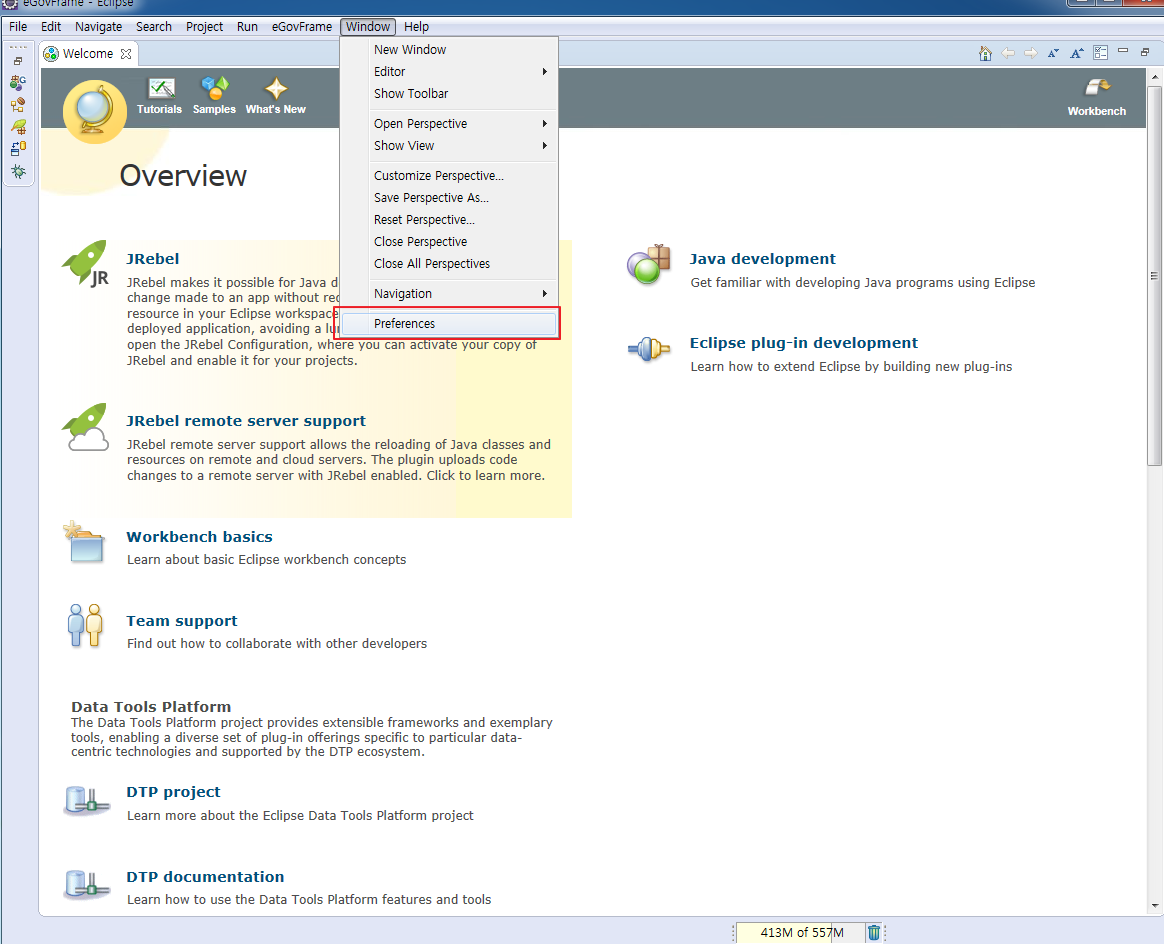1164x944 pixels.
Task: Open the Run menu
Action: click(247, 27)
